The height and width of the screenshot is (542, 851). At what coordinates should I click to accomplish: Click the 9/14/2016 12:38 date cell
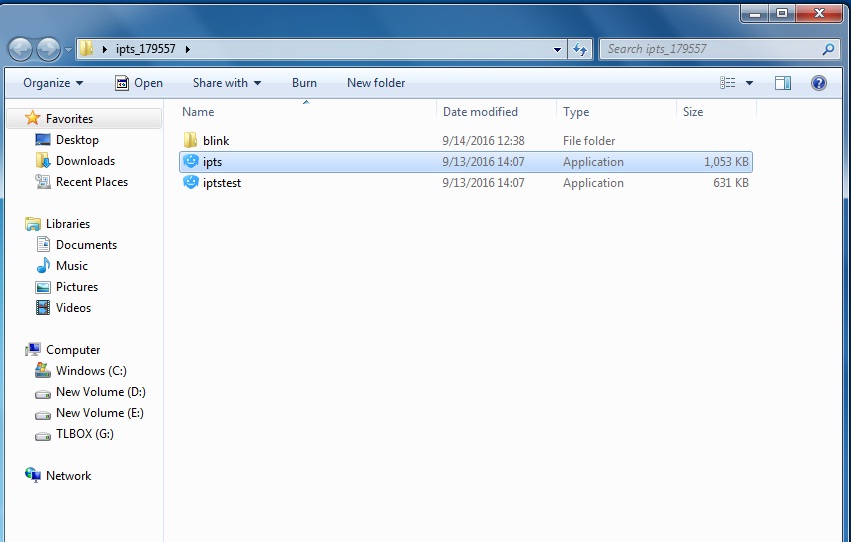[x=483, y=141]
